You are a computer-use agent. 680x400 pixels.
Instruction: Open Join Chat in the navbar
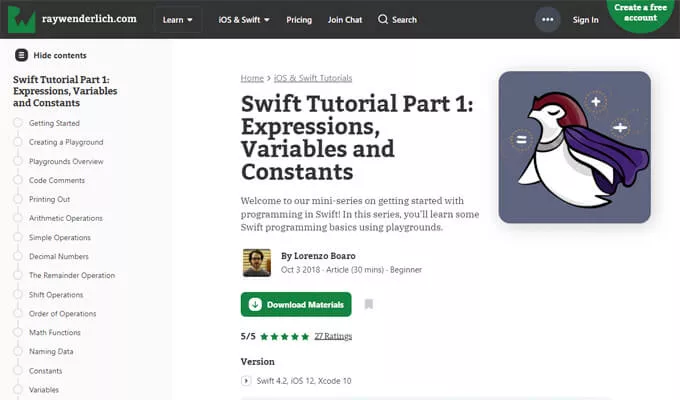[345, 20]
